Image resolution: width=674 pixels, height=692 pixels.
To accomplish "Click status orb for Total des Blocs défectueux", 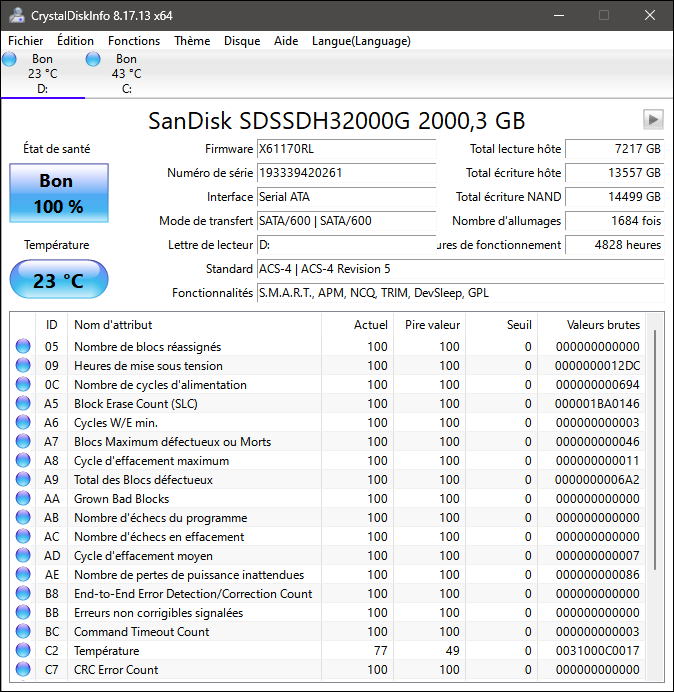I will [x=23, y=479].
